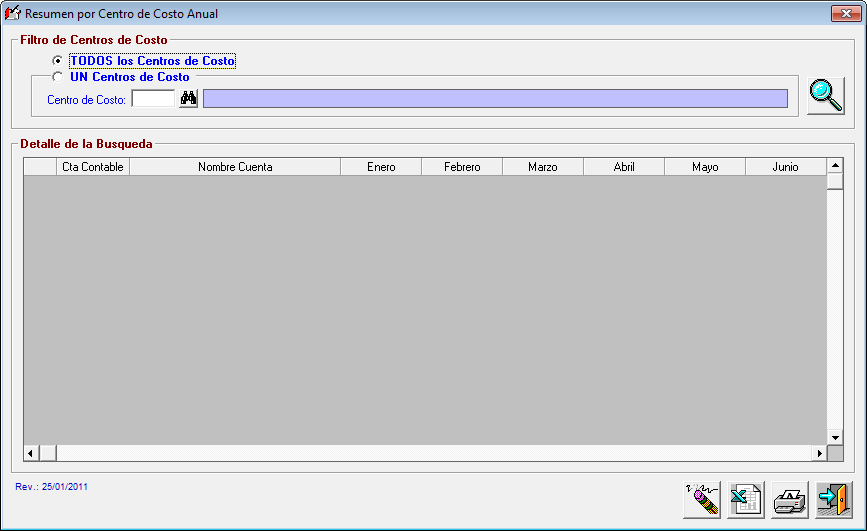Click the Cta Contable column header
867x531 pixels.
tap(93, 166)
